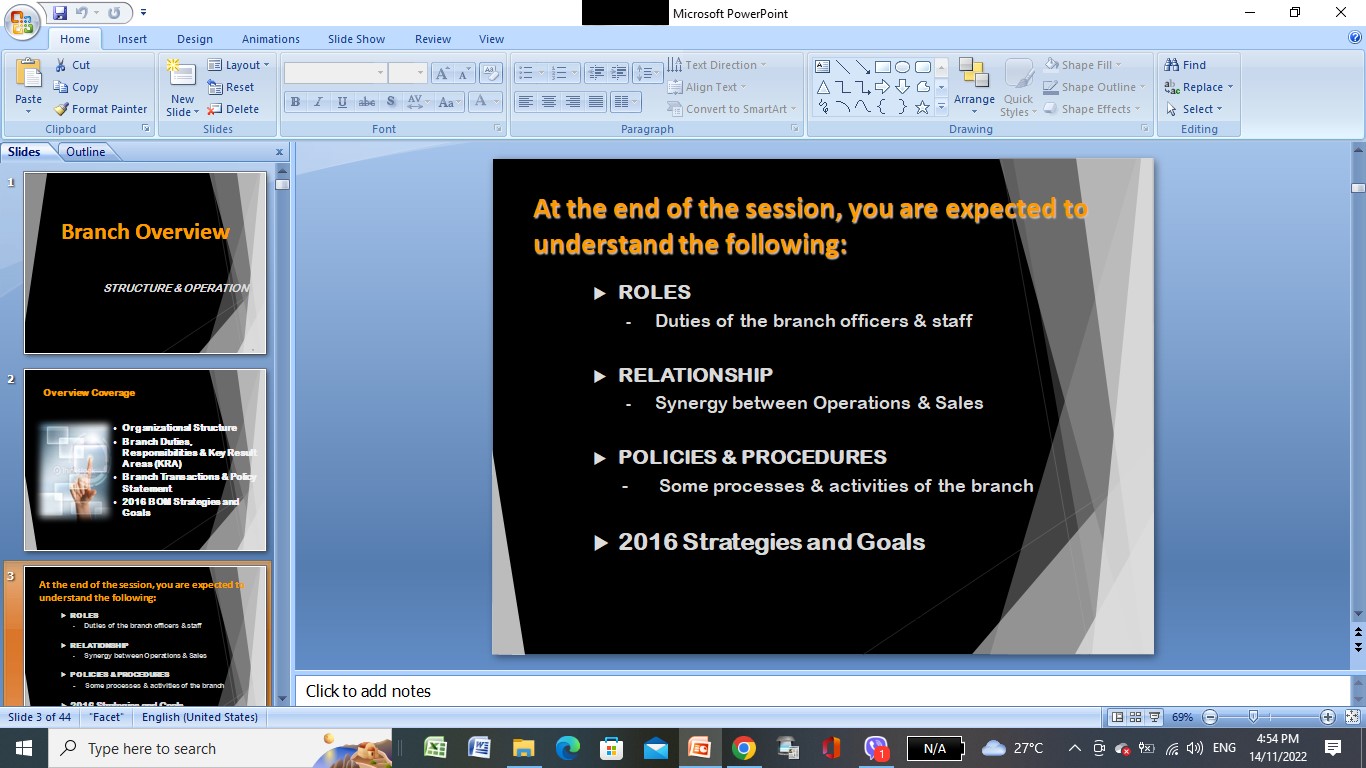Open the Paragraph dialog launcher
Screen dimensions: 1366x768
[x=795, y=129]
